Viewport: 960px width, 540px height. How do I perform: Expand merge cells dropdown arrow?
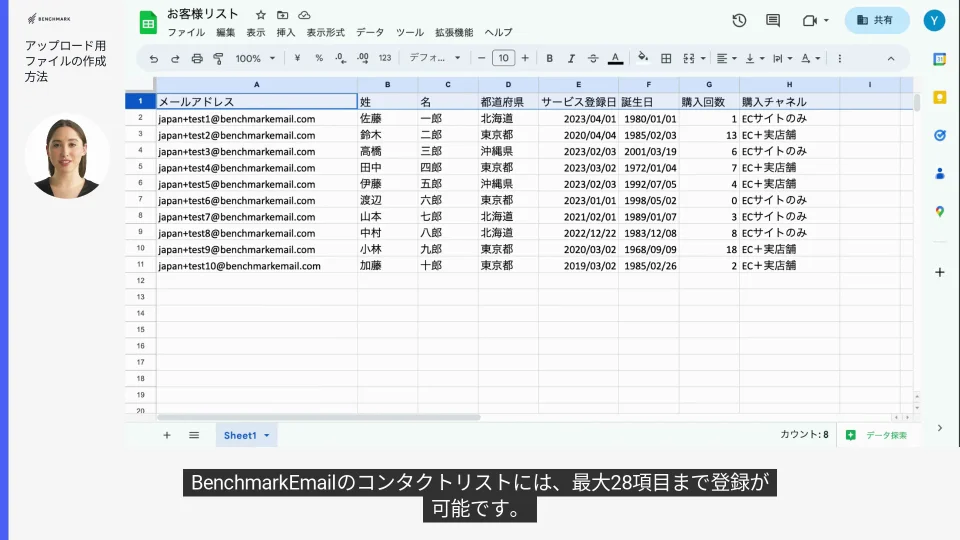pos(703,59)
